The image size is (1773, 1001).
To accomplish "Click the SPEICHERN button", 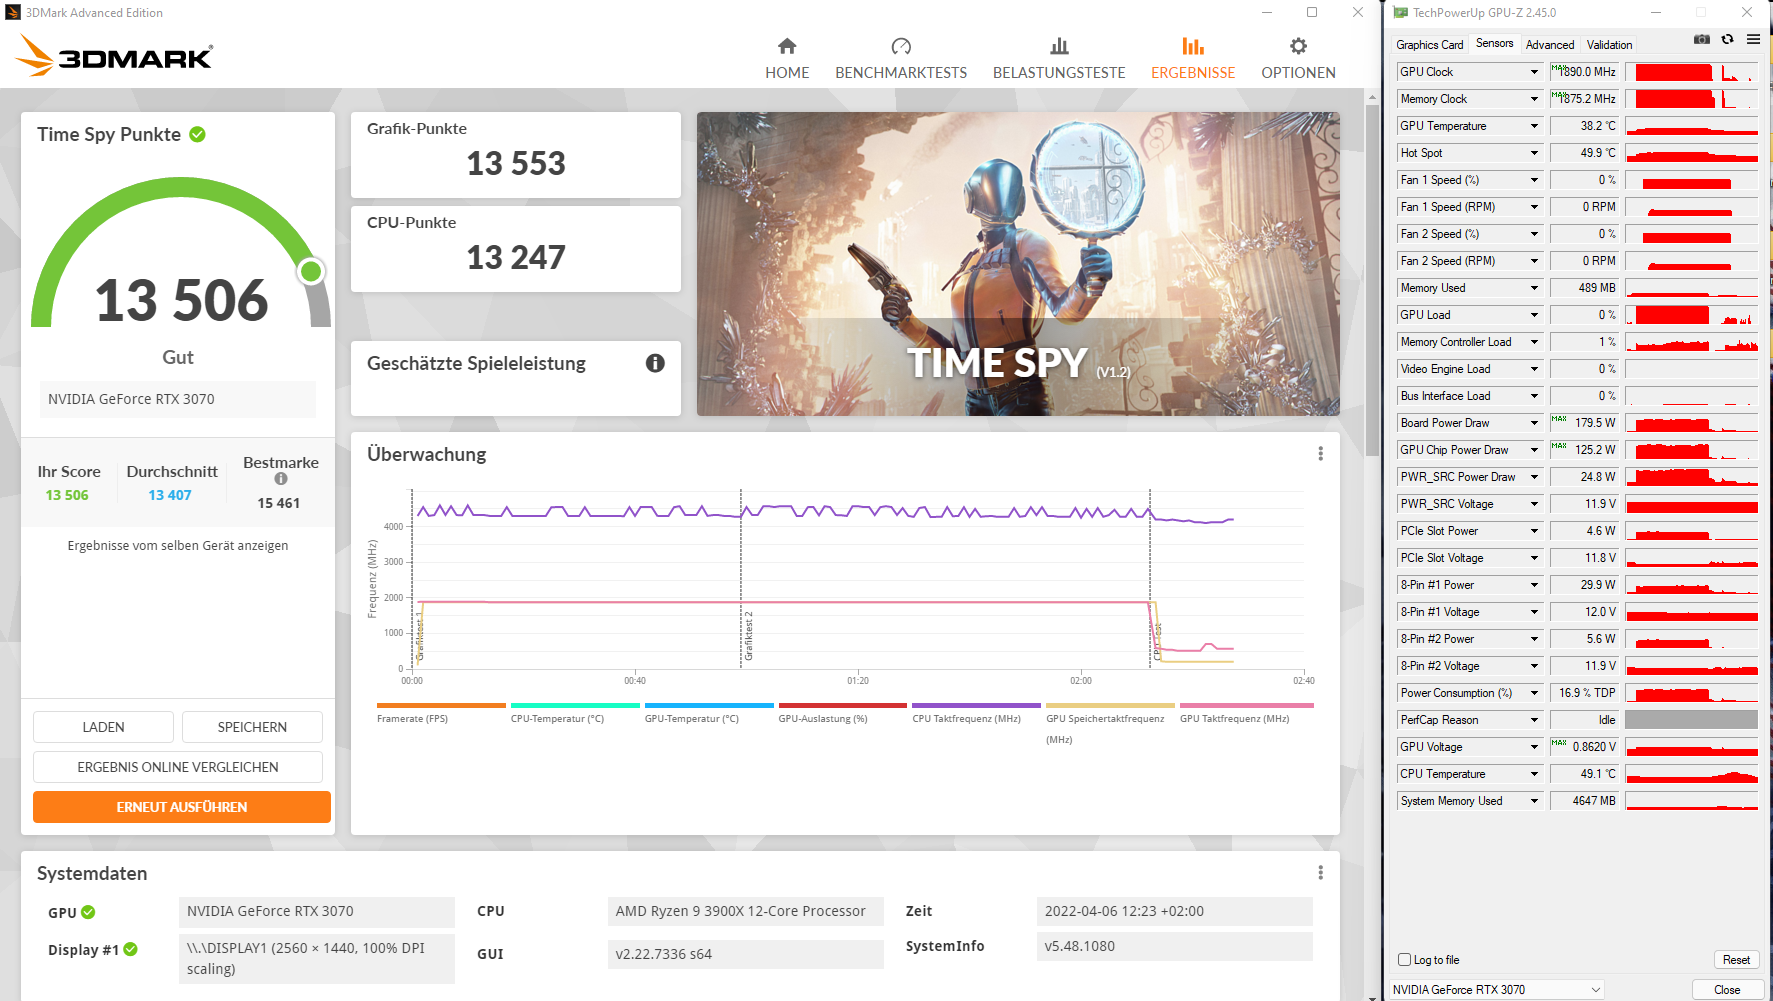I will 252,727.
